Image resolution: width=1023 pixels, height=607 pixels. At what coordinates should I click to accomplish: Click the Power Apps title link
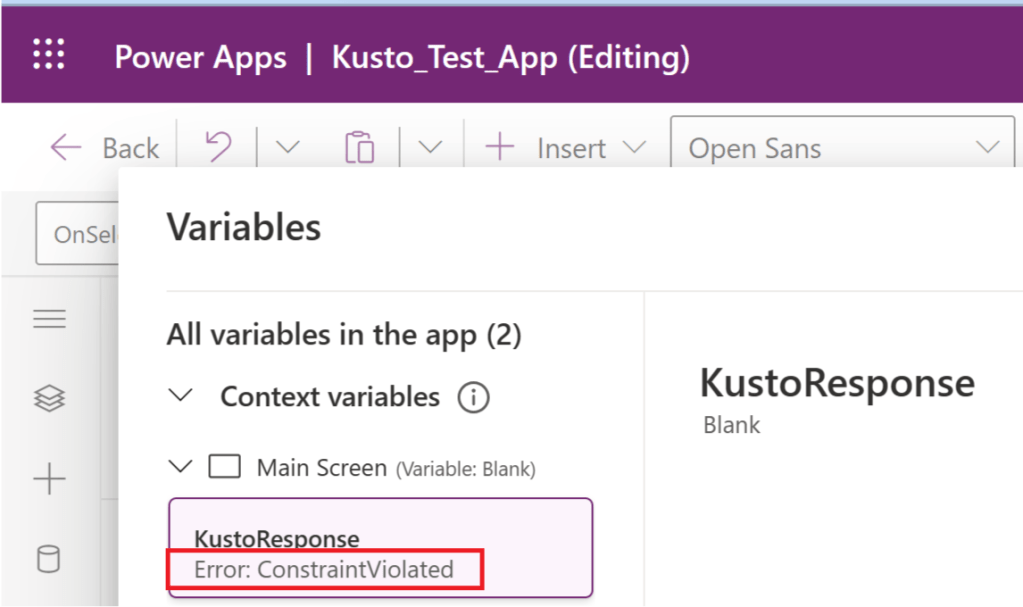point(201,57)
